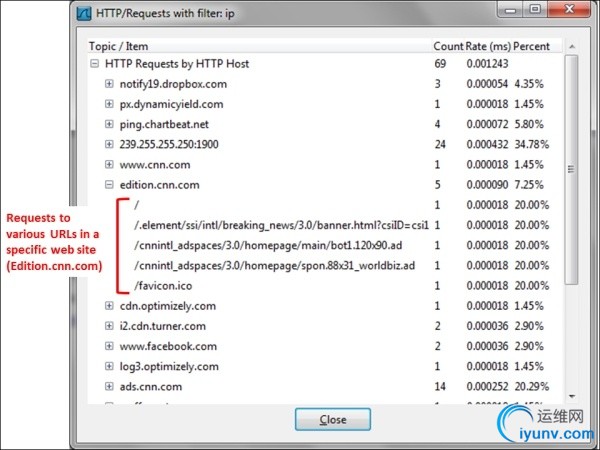Click the Topic / Item column header
600x450 pixels.
pos(259,46)
